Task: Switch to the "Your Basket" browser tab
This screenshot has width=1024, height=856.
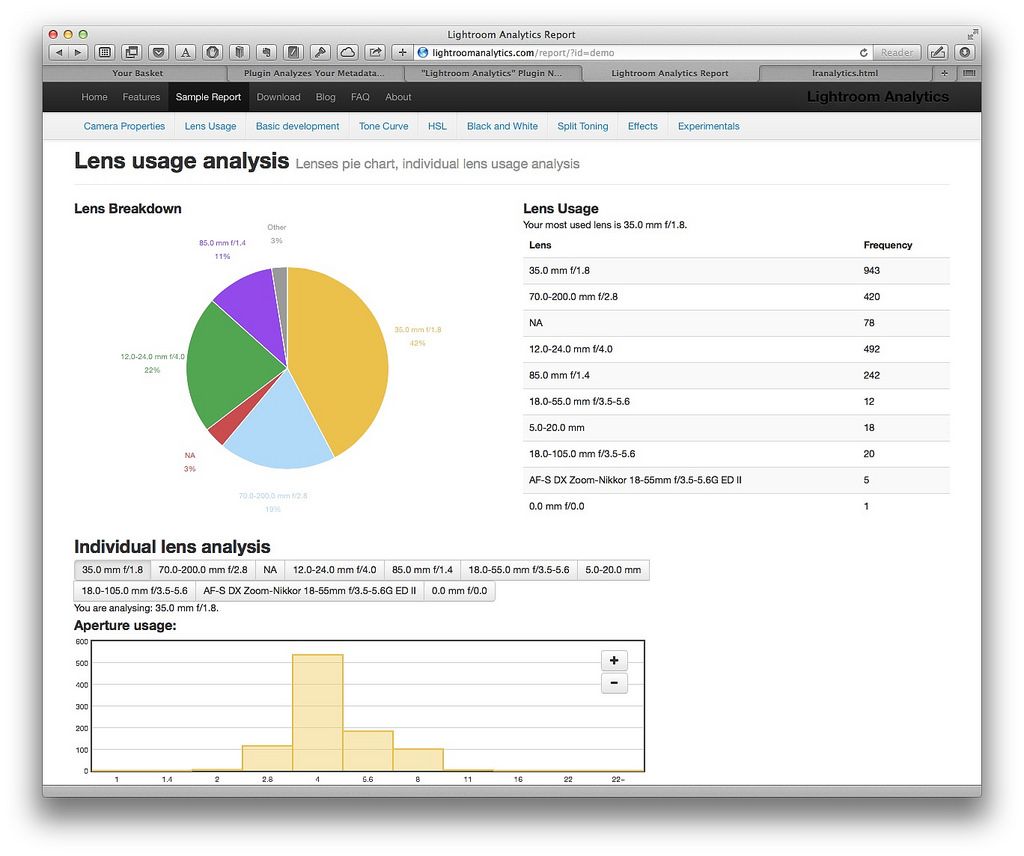Action: click(137, 73)
